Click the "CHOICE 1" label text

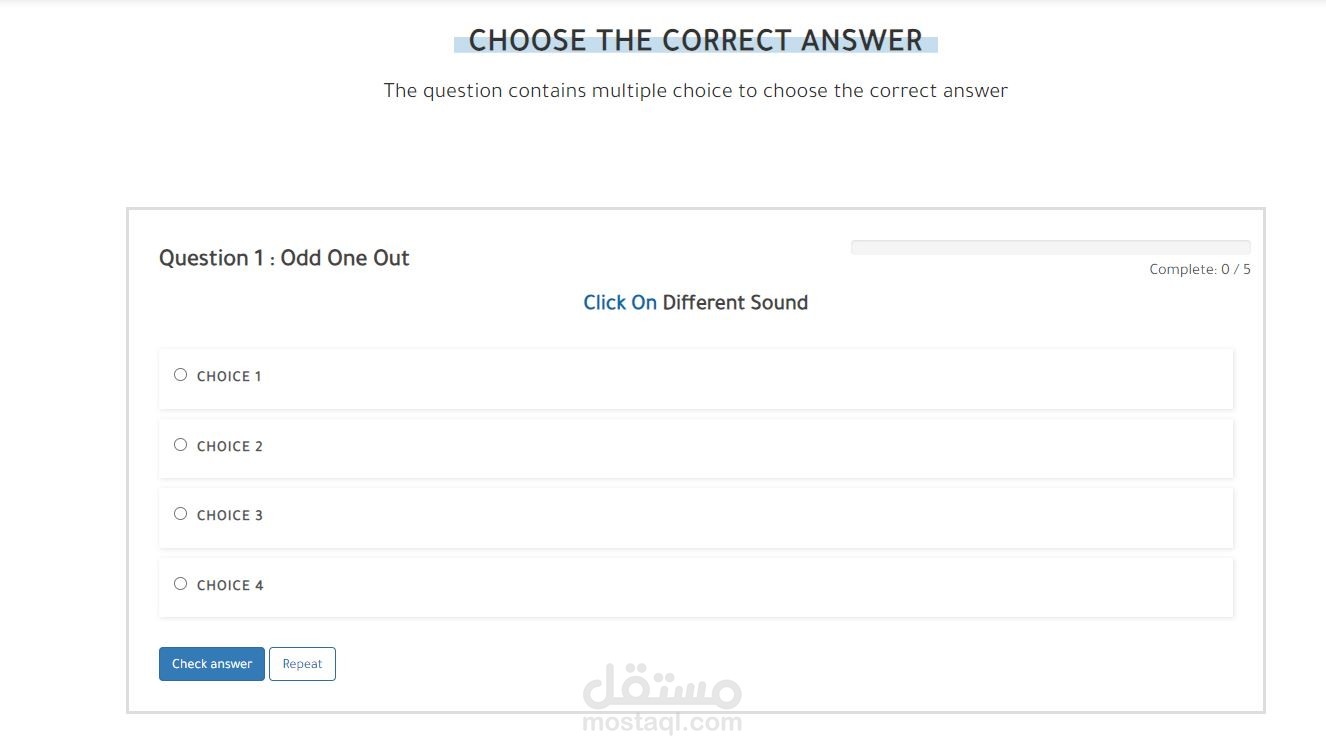pos(229,377)
